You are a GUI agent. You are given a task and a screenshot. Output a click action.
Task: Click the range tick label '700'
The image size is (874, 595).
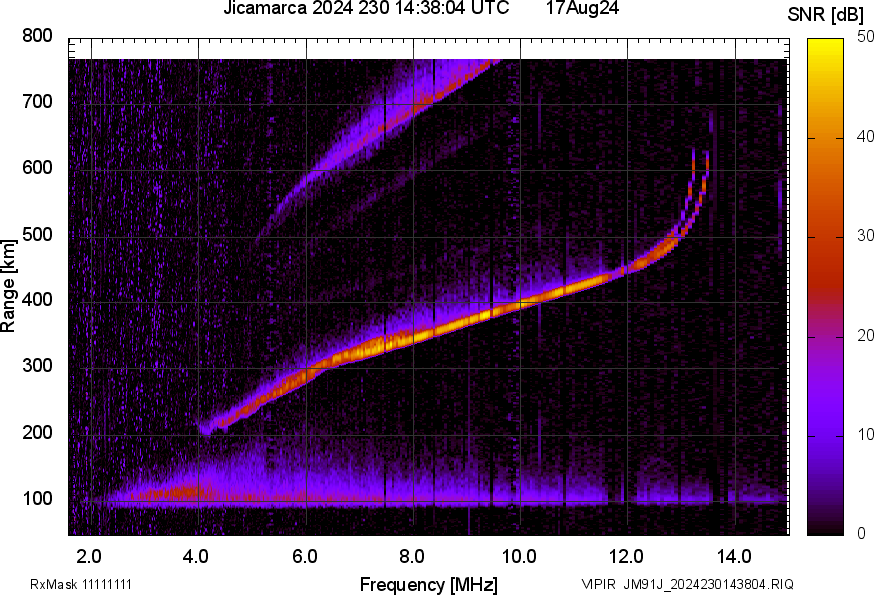(x=37, y=101)
